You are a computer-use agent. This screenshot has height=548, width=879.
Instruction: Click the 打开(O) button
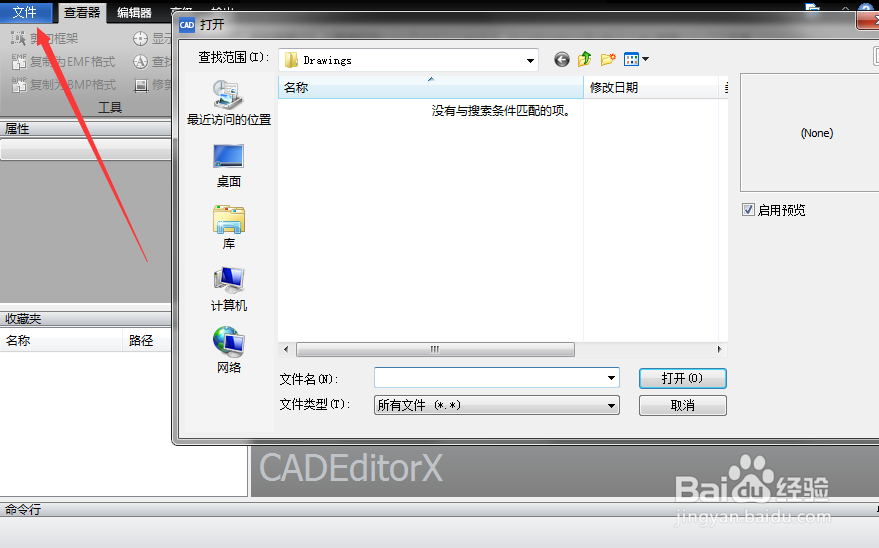683,378
